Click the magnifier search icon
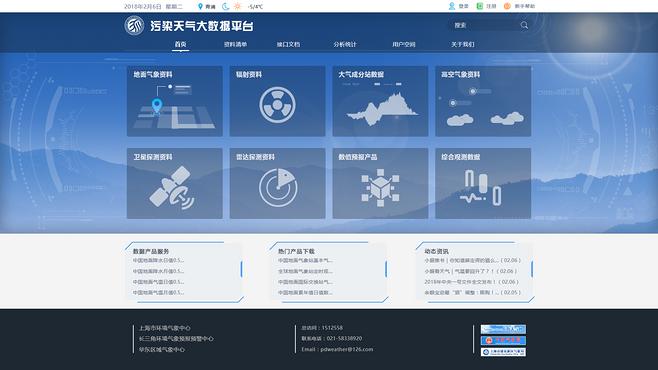 524,25
